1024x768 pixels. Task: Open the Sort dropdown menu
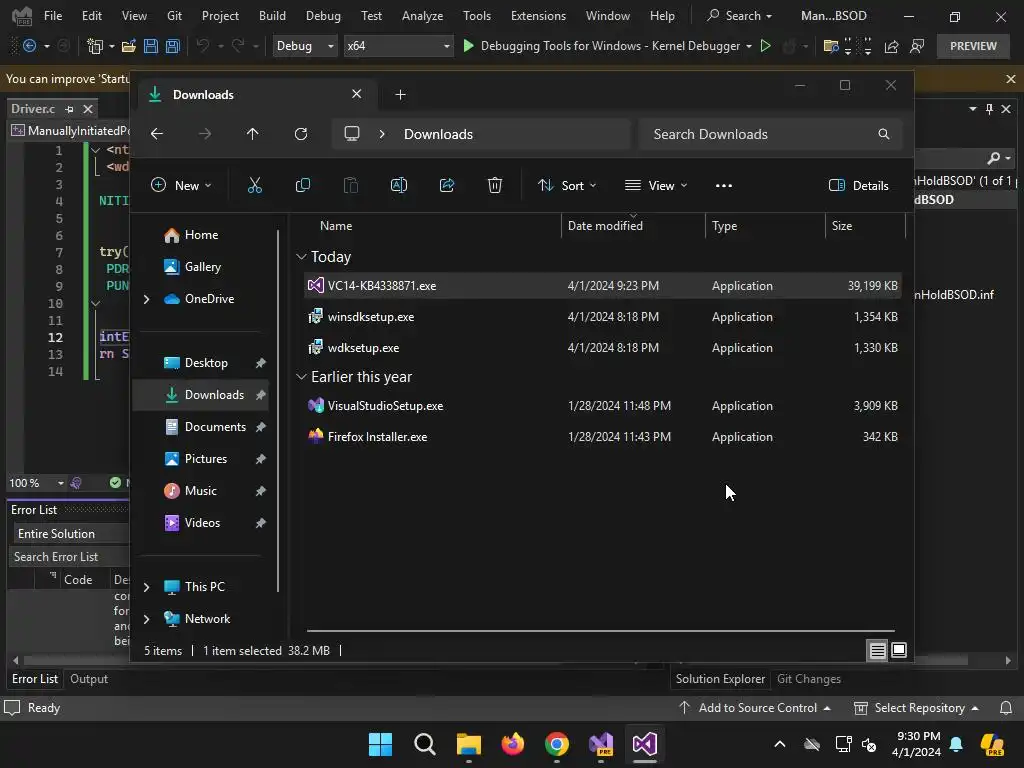coord(567,185)
